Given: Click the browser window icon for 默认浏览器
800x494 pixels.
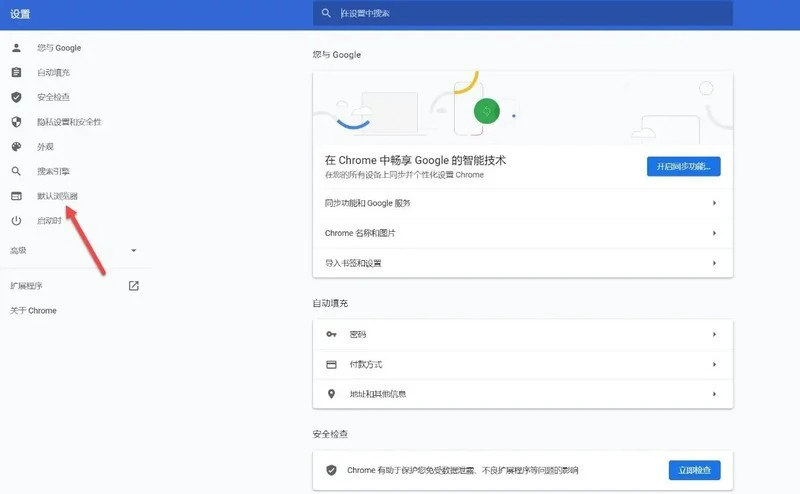Looking at the screenshot, I should tap(16, 196).
